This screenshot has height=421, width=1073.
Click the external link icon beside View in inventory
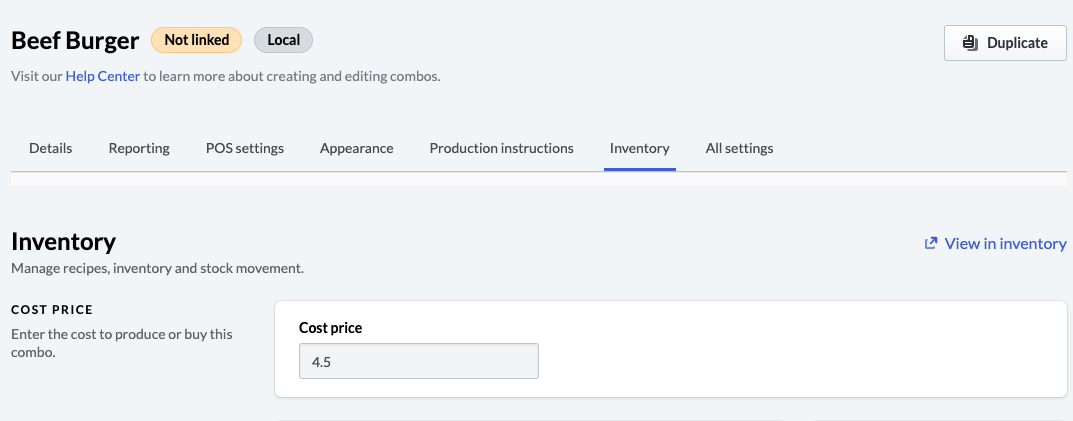pyautogui.click(x=931, y=243)
